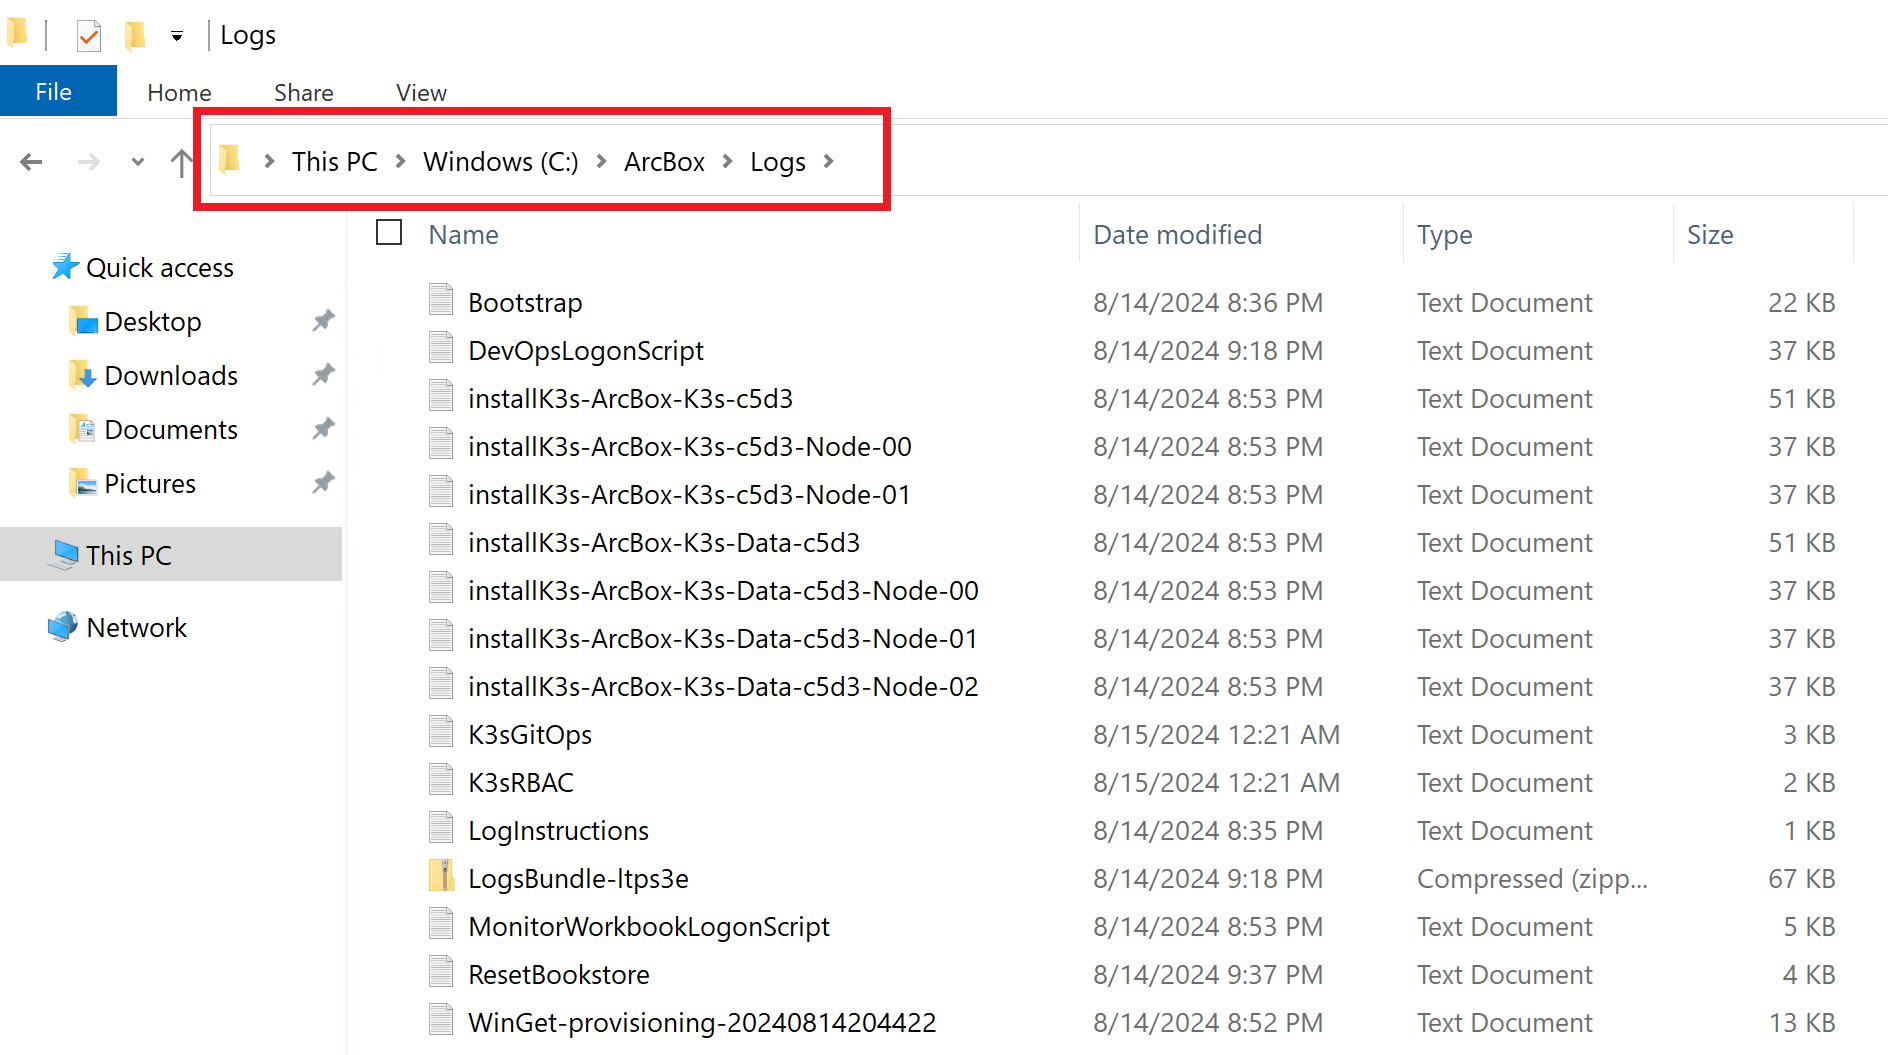Select the LogsBundle-ltps3e zip file icon
The height and width of the screenshot is (1055, 1888).
(x=441, y=876)
